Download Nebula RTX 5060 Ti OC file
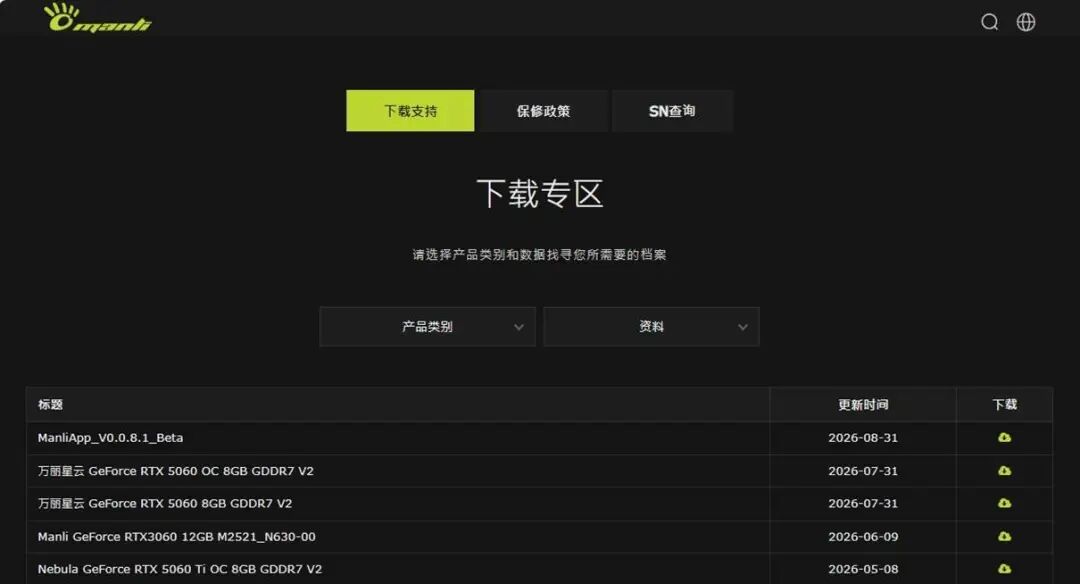Image resolution: width=1080 pixels, height=584 pixels. (x=1005, y=569)
